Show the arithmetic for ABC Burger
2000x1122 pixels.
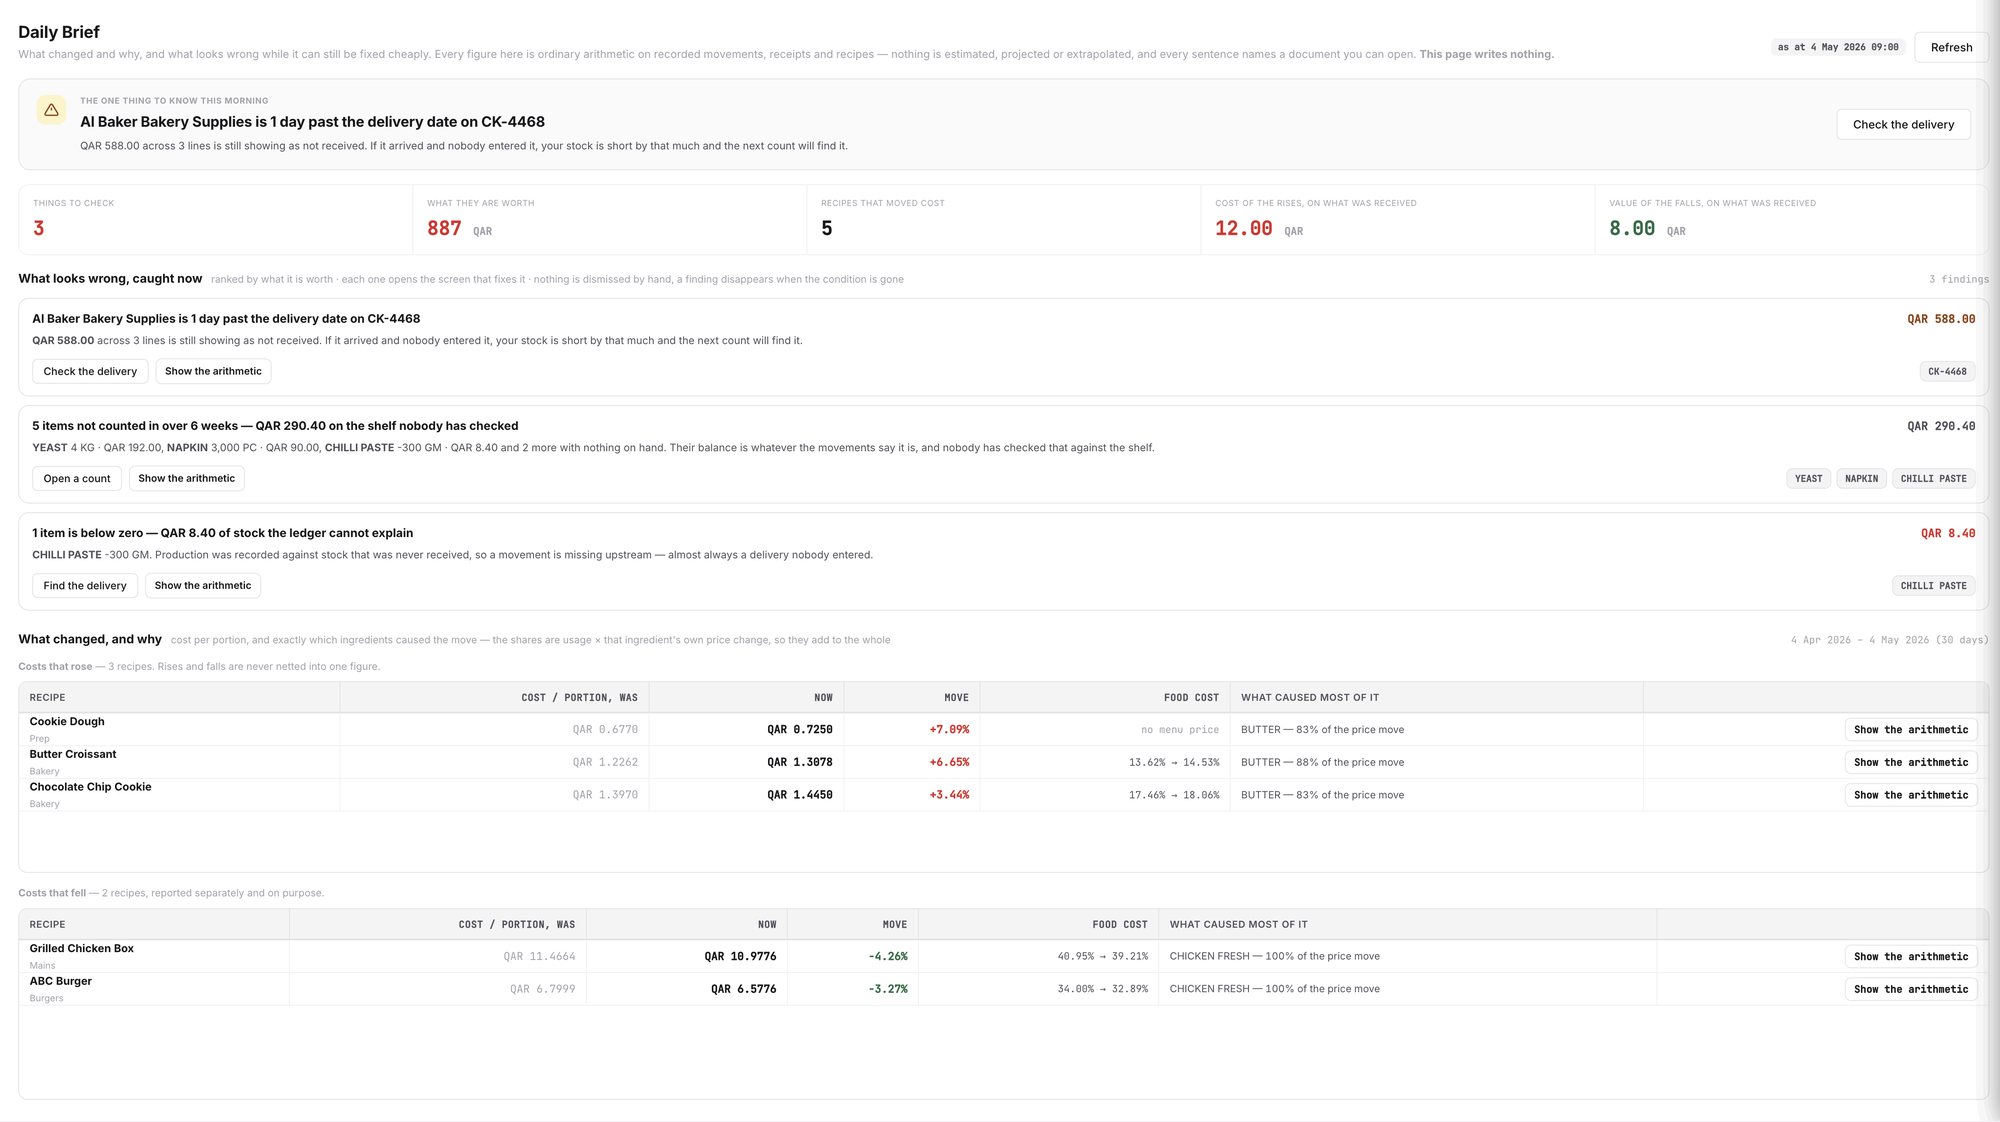[1910, 989]
